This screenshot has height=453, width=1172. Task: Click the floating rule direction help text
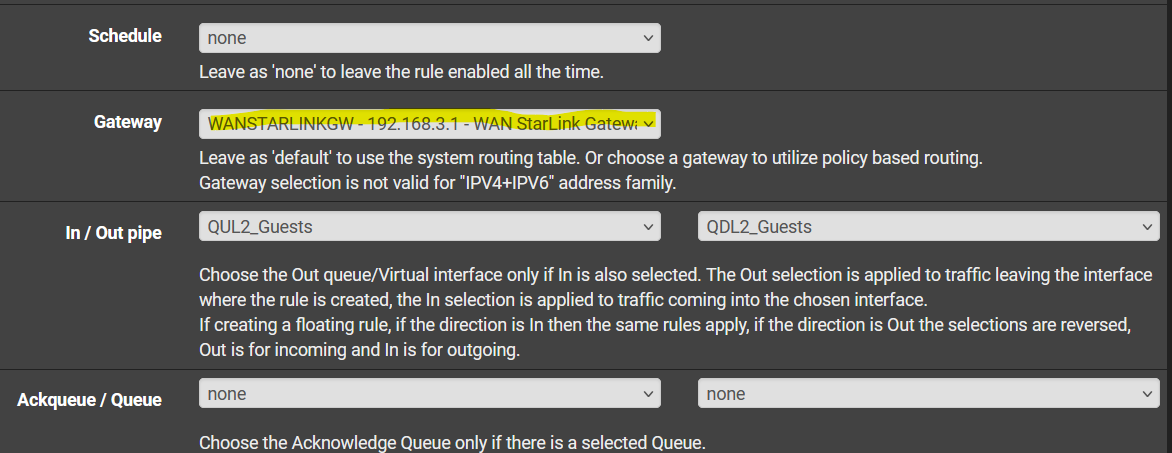[664, 338]
